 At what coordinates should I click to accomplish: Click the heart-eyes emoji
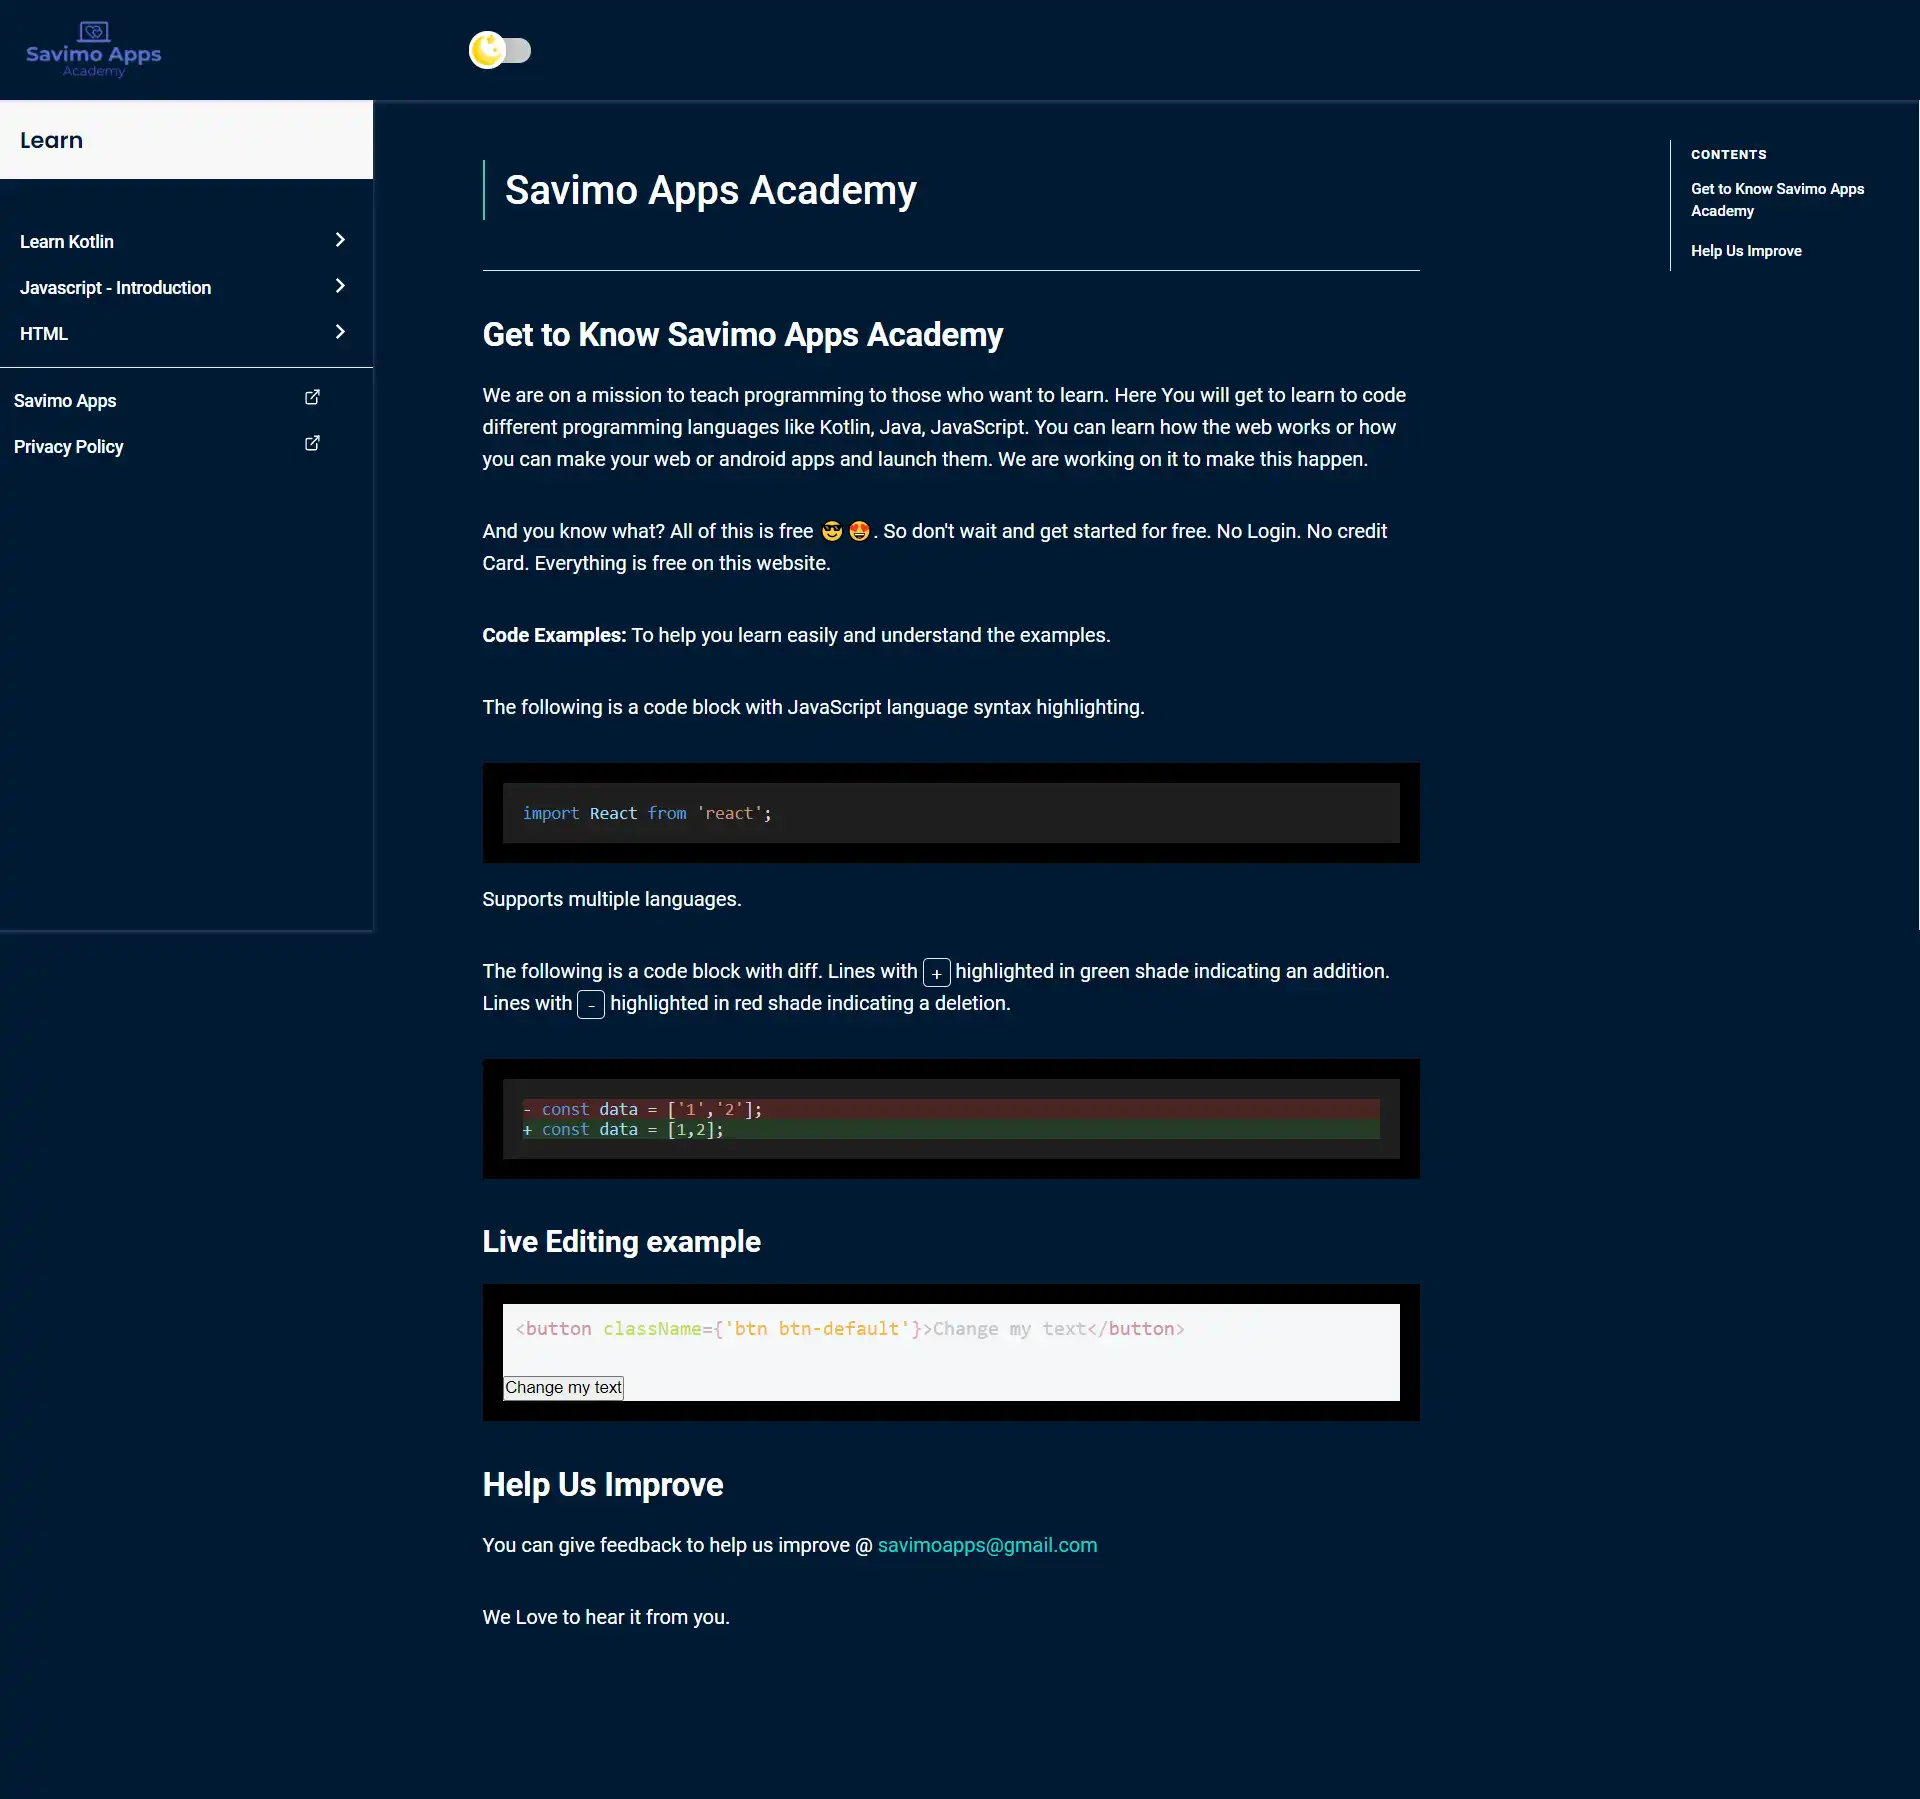[x=859, y=531]
